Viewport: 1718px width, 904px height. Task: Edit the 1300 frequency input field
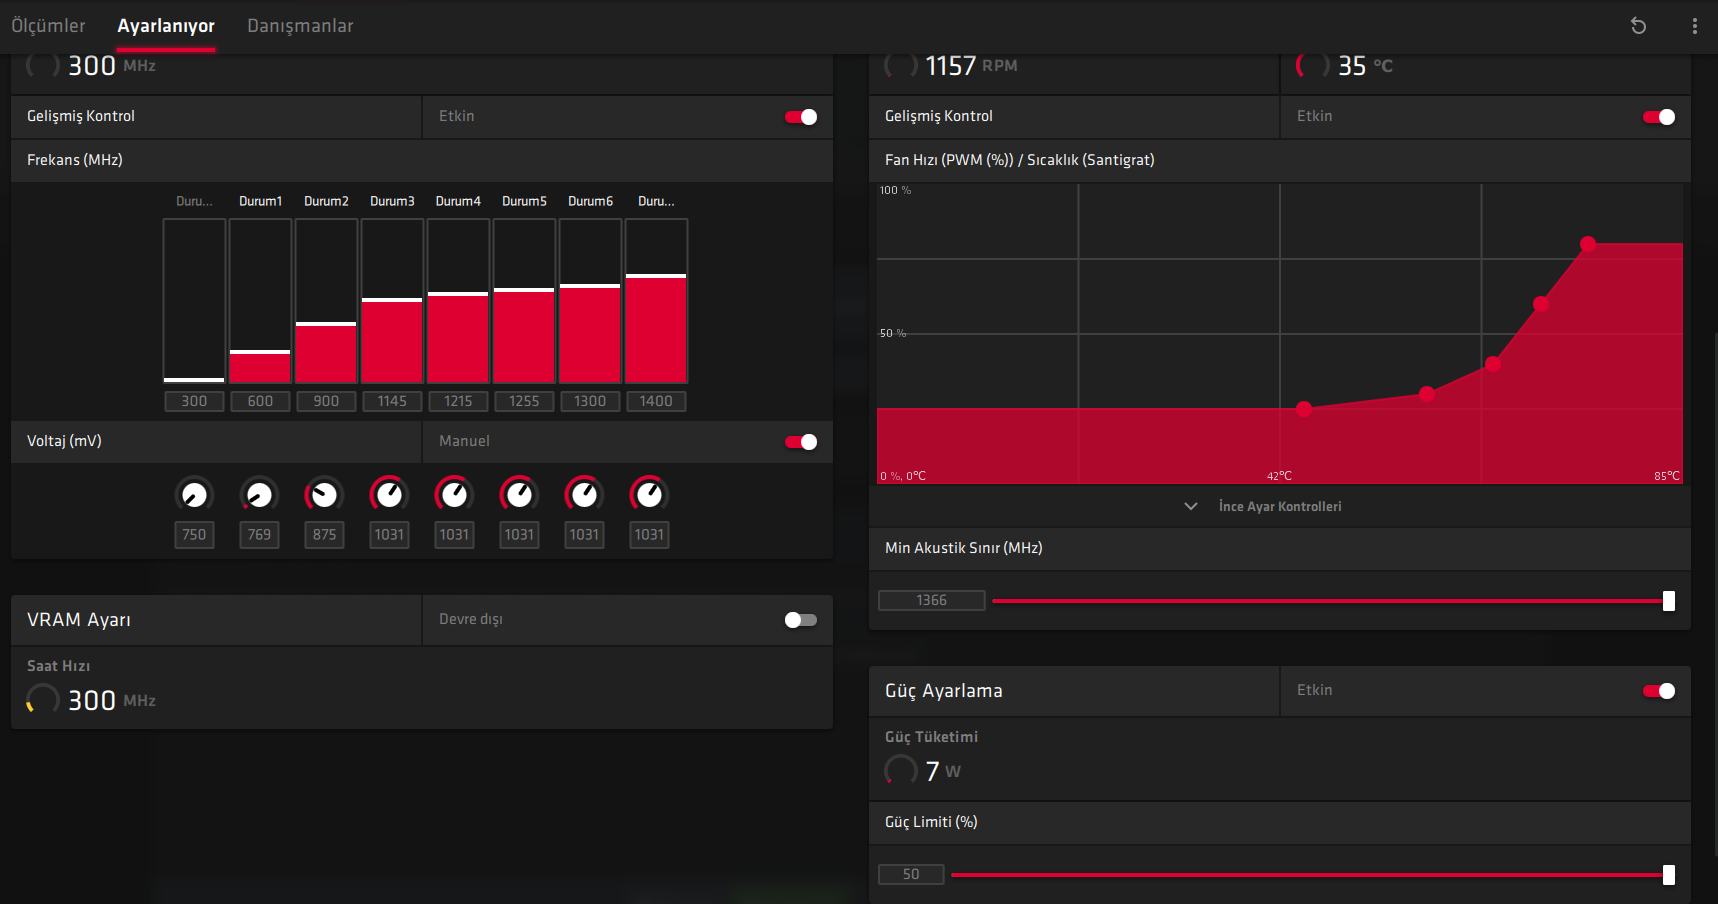pos(590,401)
